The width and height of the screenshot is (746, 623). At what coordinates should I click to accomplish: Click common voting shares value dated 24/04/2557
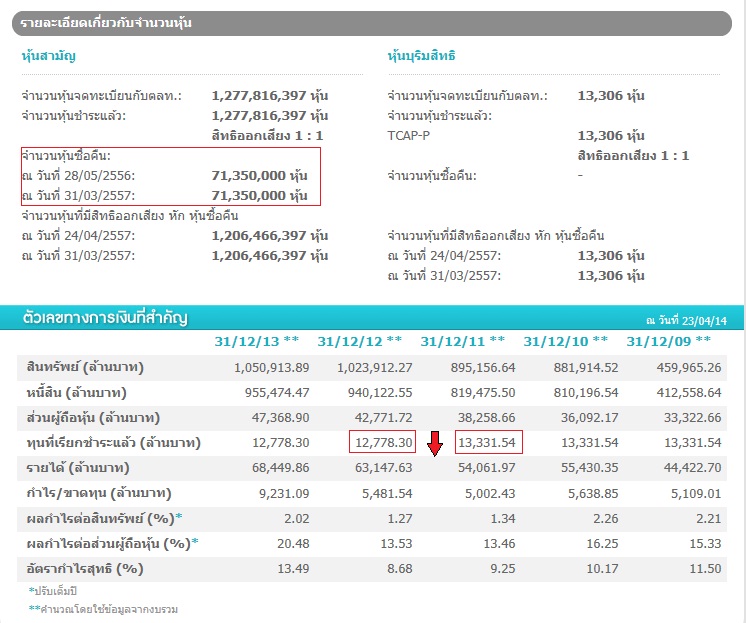[x=270, y=236]
